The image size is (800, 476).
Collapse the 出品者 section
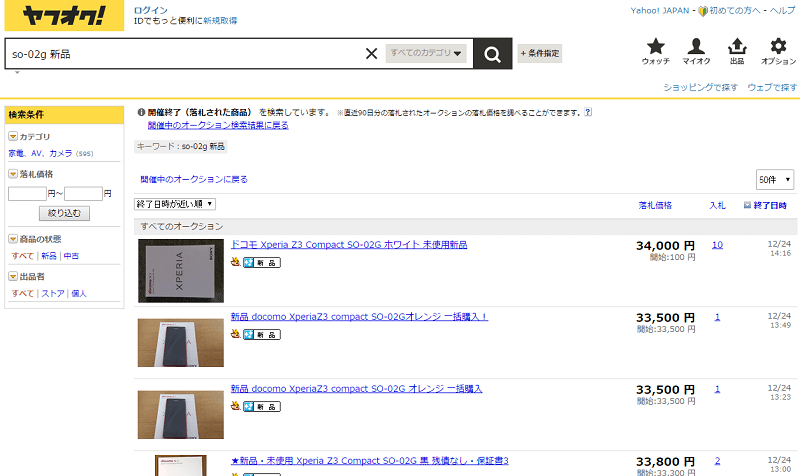pyautogui.click(x=13, y=276)
